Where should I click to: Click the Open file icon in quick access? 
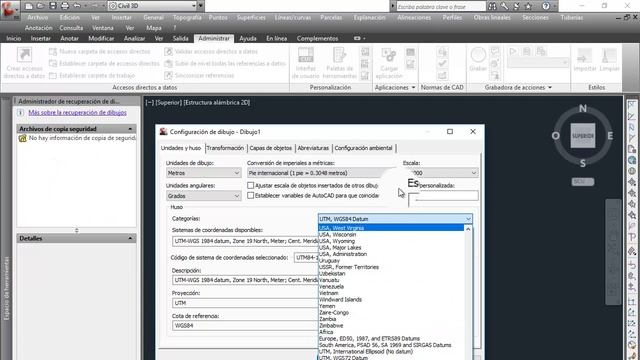(40, 6)
